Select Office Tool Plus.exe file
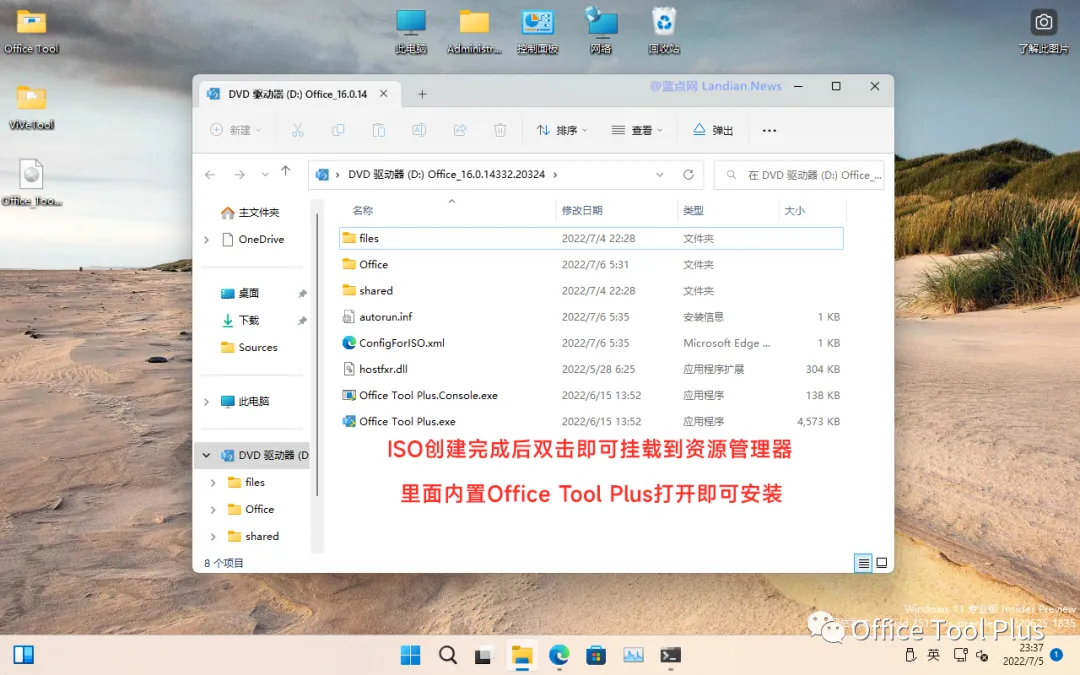Viewport: 1080px width, 675px height. pos(591,422)
